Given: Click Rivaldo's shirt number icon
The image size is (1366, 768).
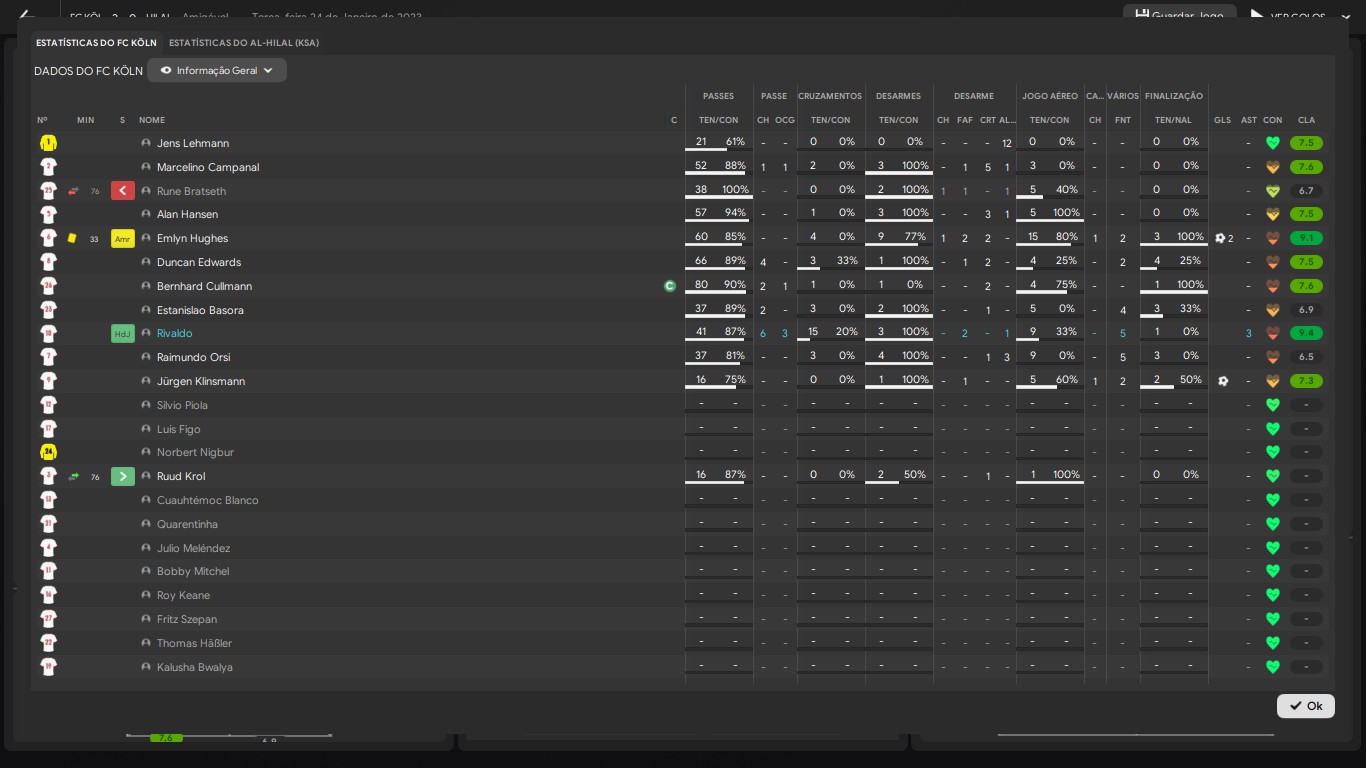Looking at the screenshot, I should coord(48,334).
